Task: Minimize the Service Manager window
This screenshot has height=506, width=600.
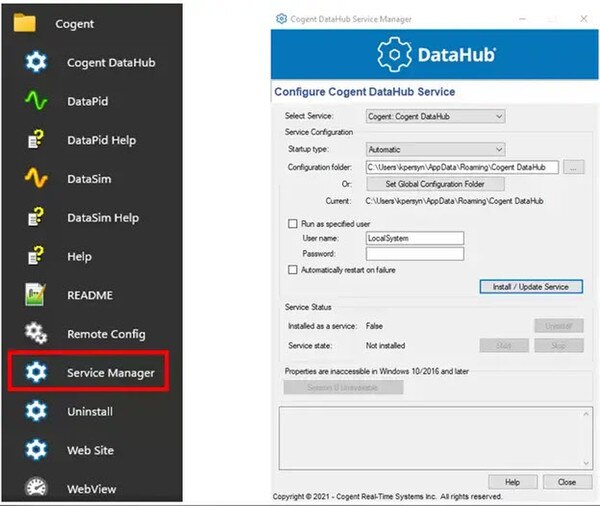Action: (523, 18)
